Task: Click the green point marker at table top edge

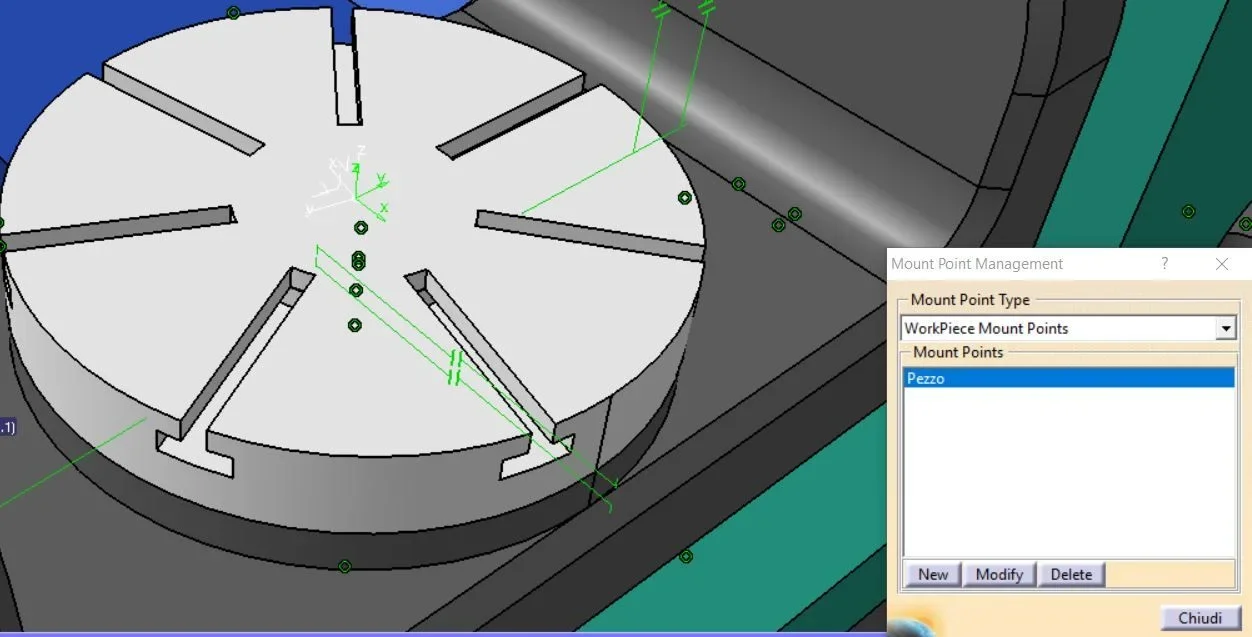Action: click(x=233, y=13)
